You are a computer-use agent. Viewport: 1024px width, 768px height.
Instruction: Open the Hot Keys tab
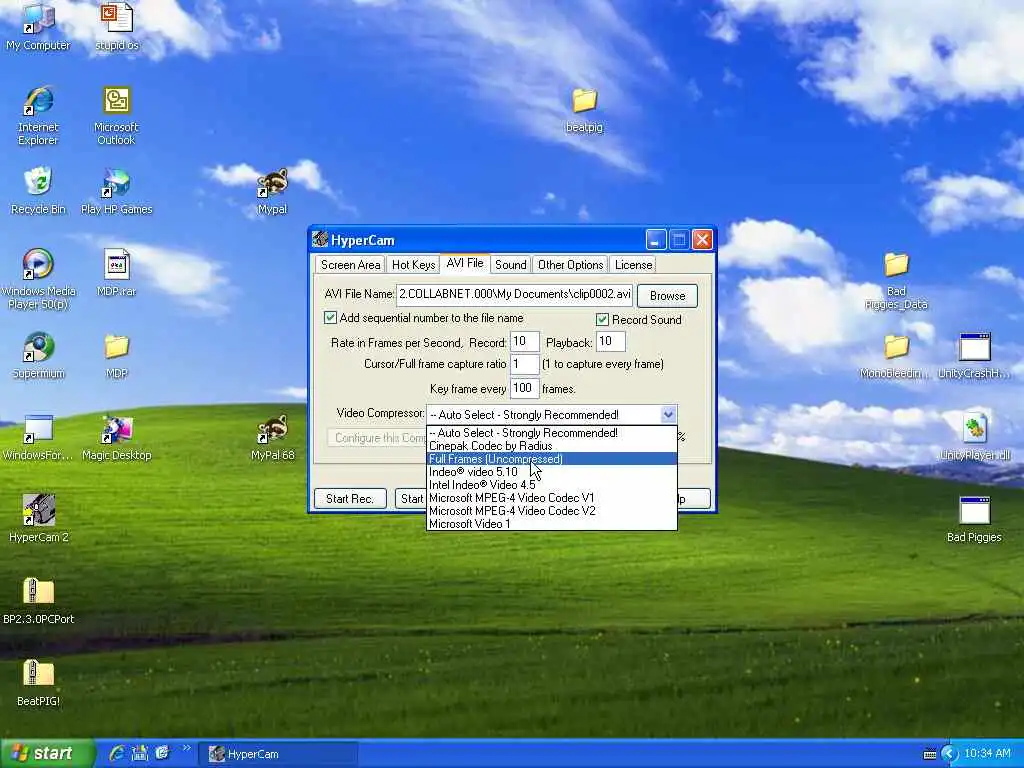coord(413,264)
